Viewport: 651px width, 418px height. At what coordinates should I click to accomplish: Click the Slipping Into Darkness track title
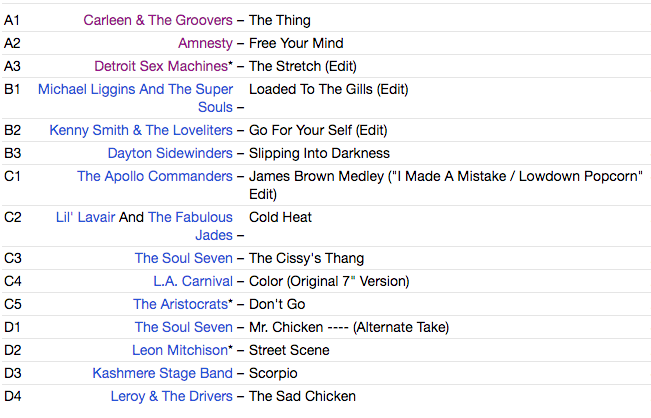coord(319,153)
